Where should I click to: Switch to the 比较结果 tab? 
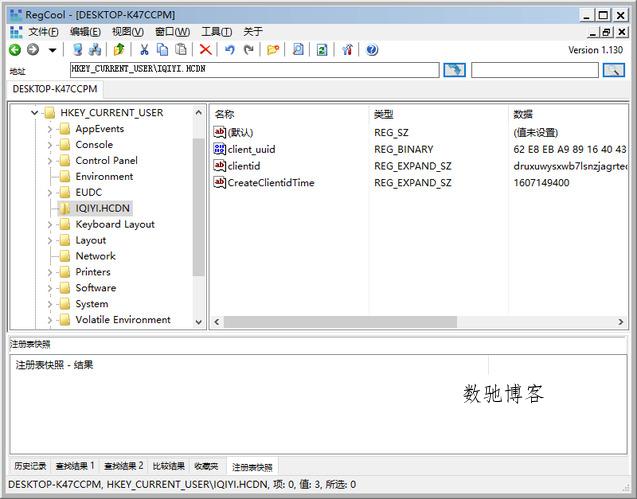tap(169, 466)
